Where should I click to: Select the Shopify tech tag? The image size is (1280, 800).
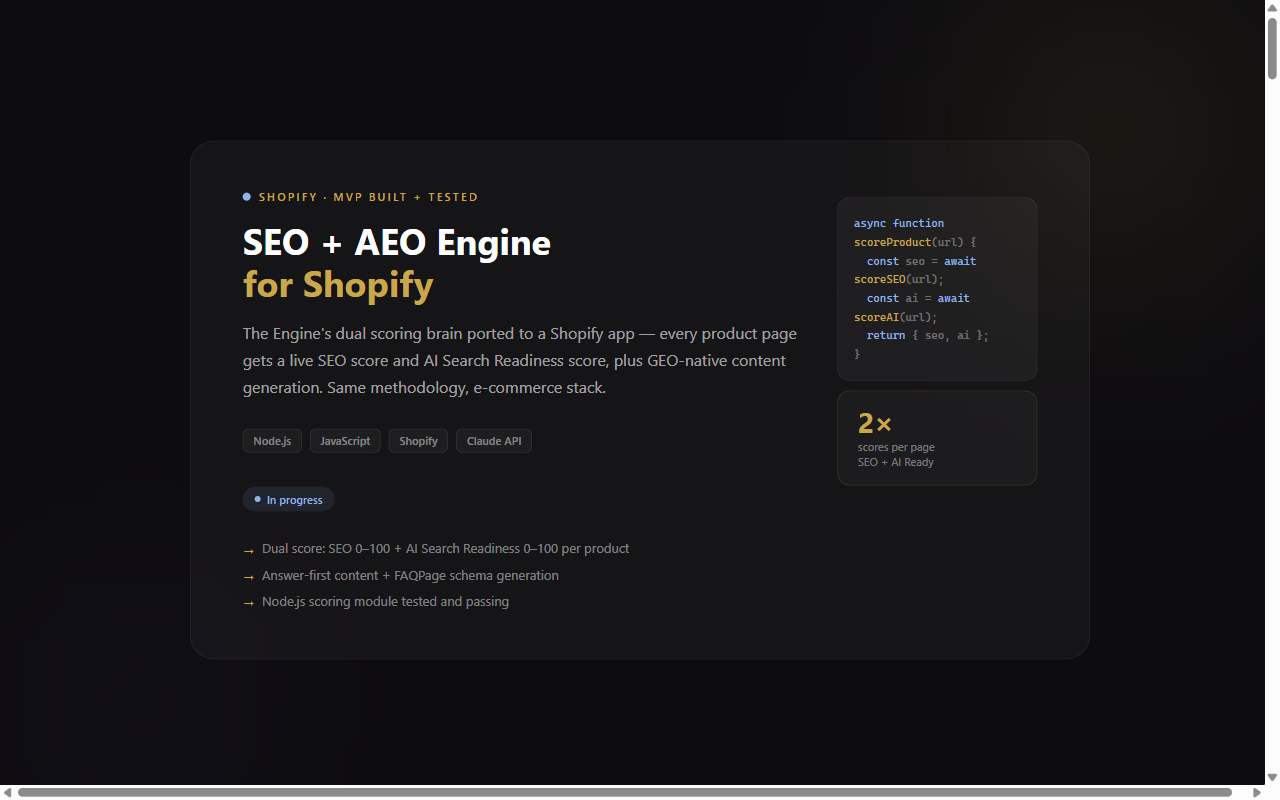tap(418, 441)
